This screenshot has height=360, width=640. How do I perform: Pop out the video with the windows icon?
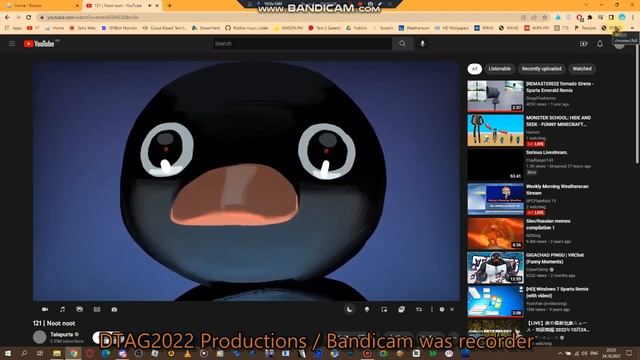402,309
